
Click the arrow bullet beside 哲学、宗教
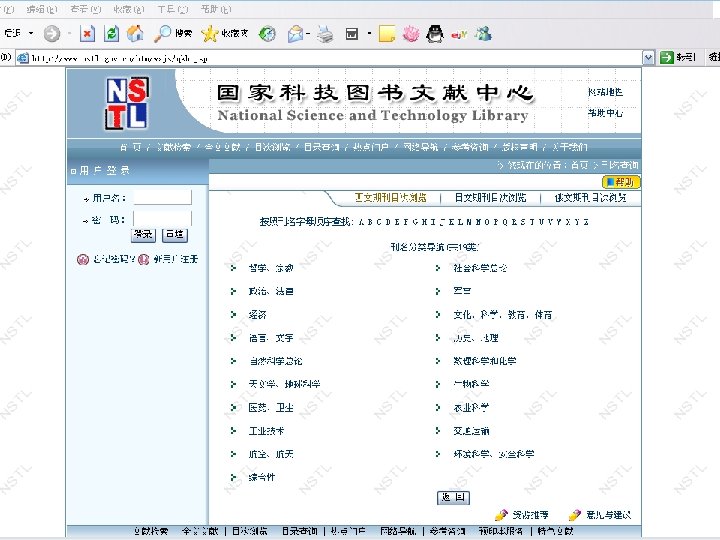coord(233,268)
